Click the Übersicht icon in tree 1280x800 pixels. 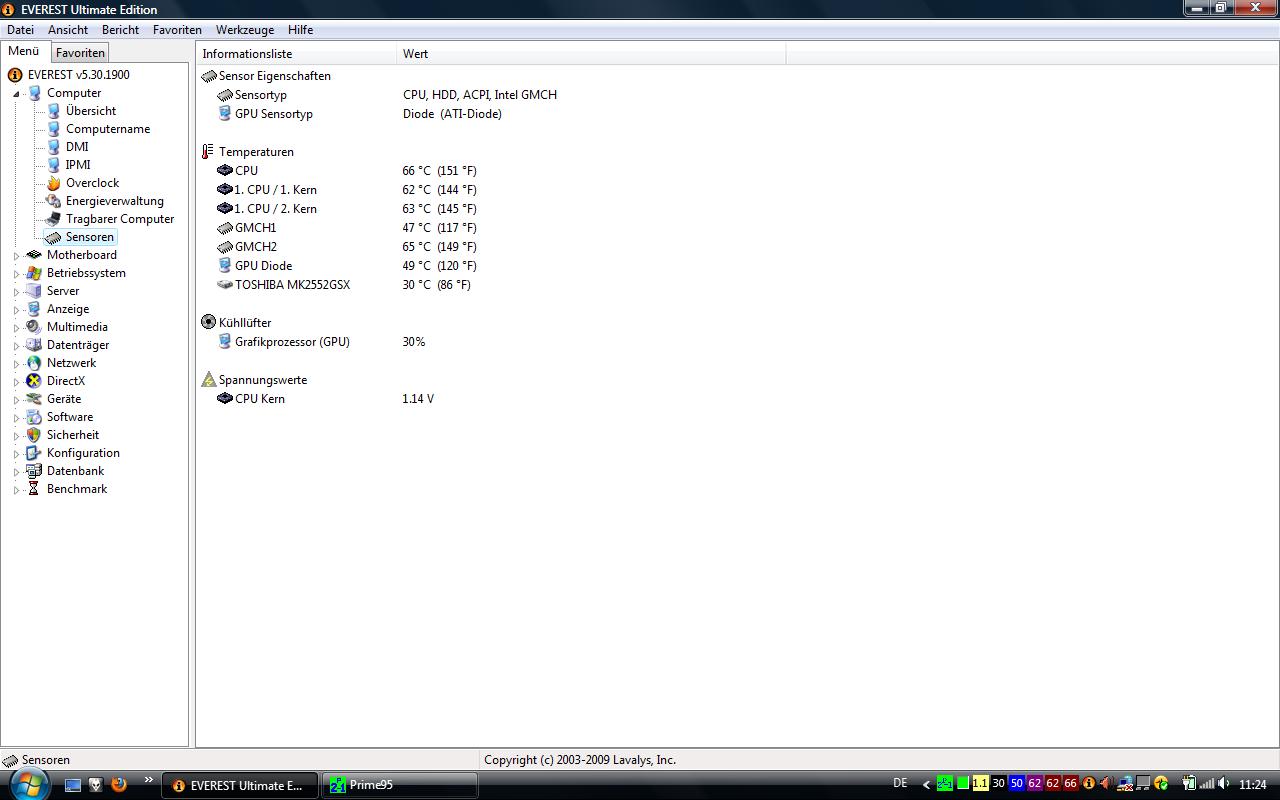point(53,111)
